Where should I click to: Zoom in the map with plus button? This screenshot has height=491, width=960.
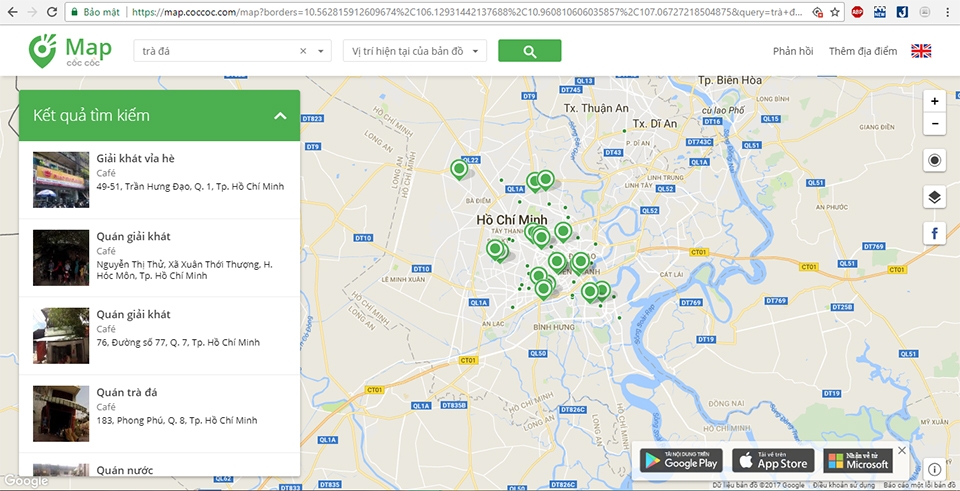point(934,102)
